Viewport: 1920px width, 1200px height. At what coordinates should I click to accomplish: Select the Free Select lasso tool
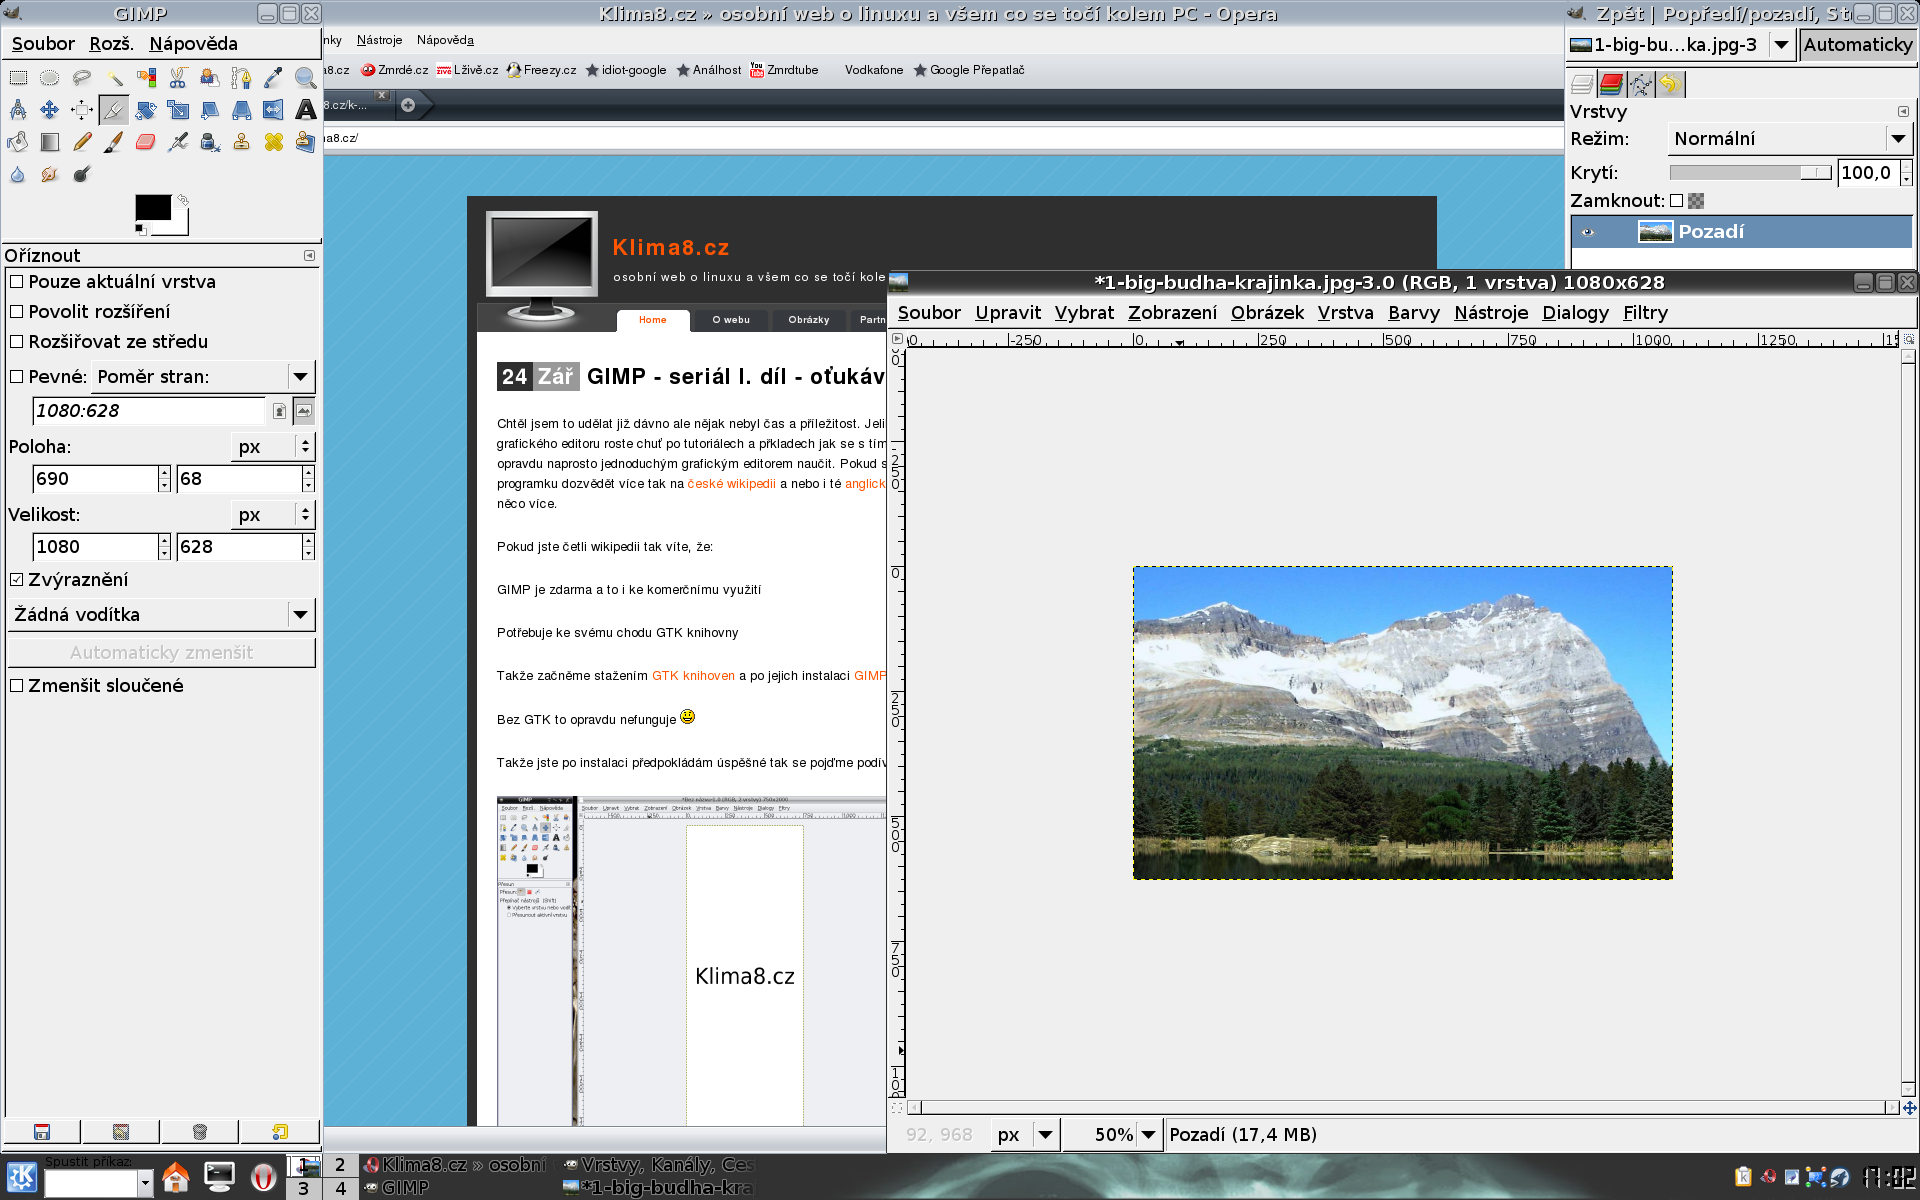point(82,77)
